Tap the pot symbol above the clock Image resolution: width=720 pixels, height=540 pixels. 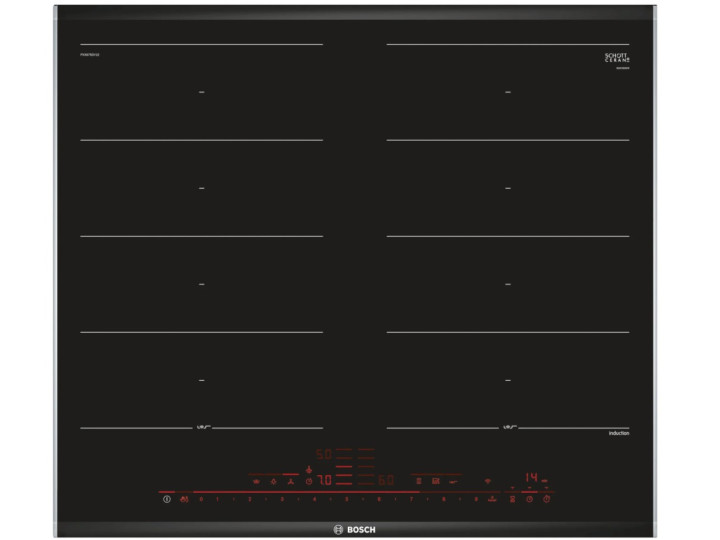point(309,470)
